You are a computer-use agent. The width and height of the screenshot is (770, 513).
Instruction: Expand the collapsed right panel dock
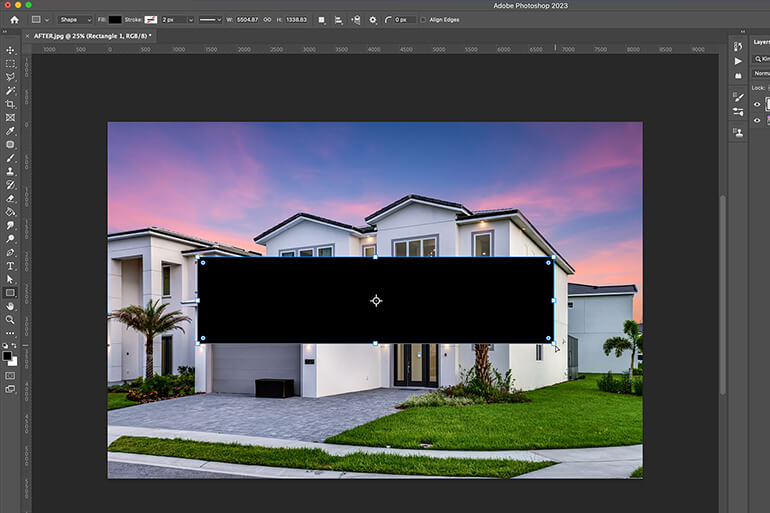click(x=742, y=31)
